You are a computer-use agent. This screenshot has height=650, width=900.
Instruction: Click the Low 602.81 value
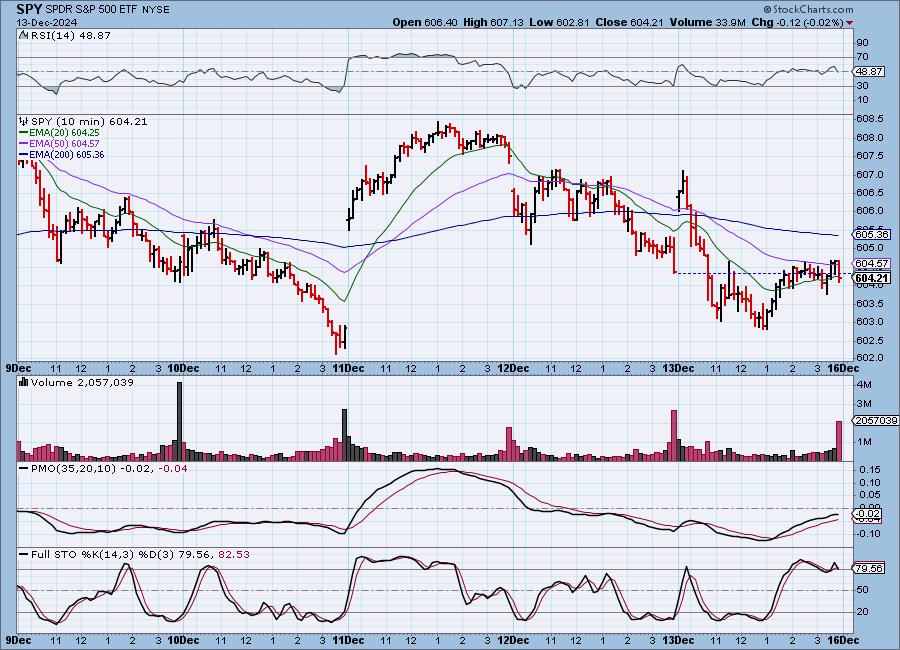[560, 22]
